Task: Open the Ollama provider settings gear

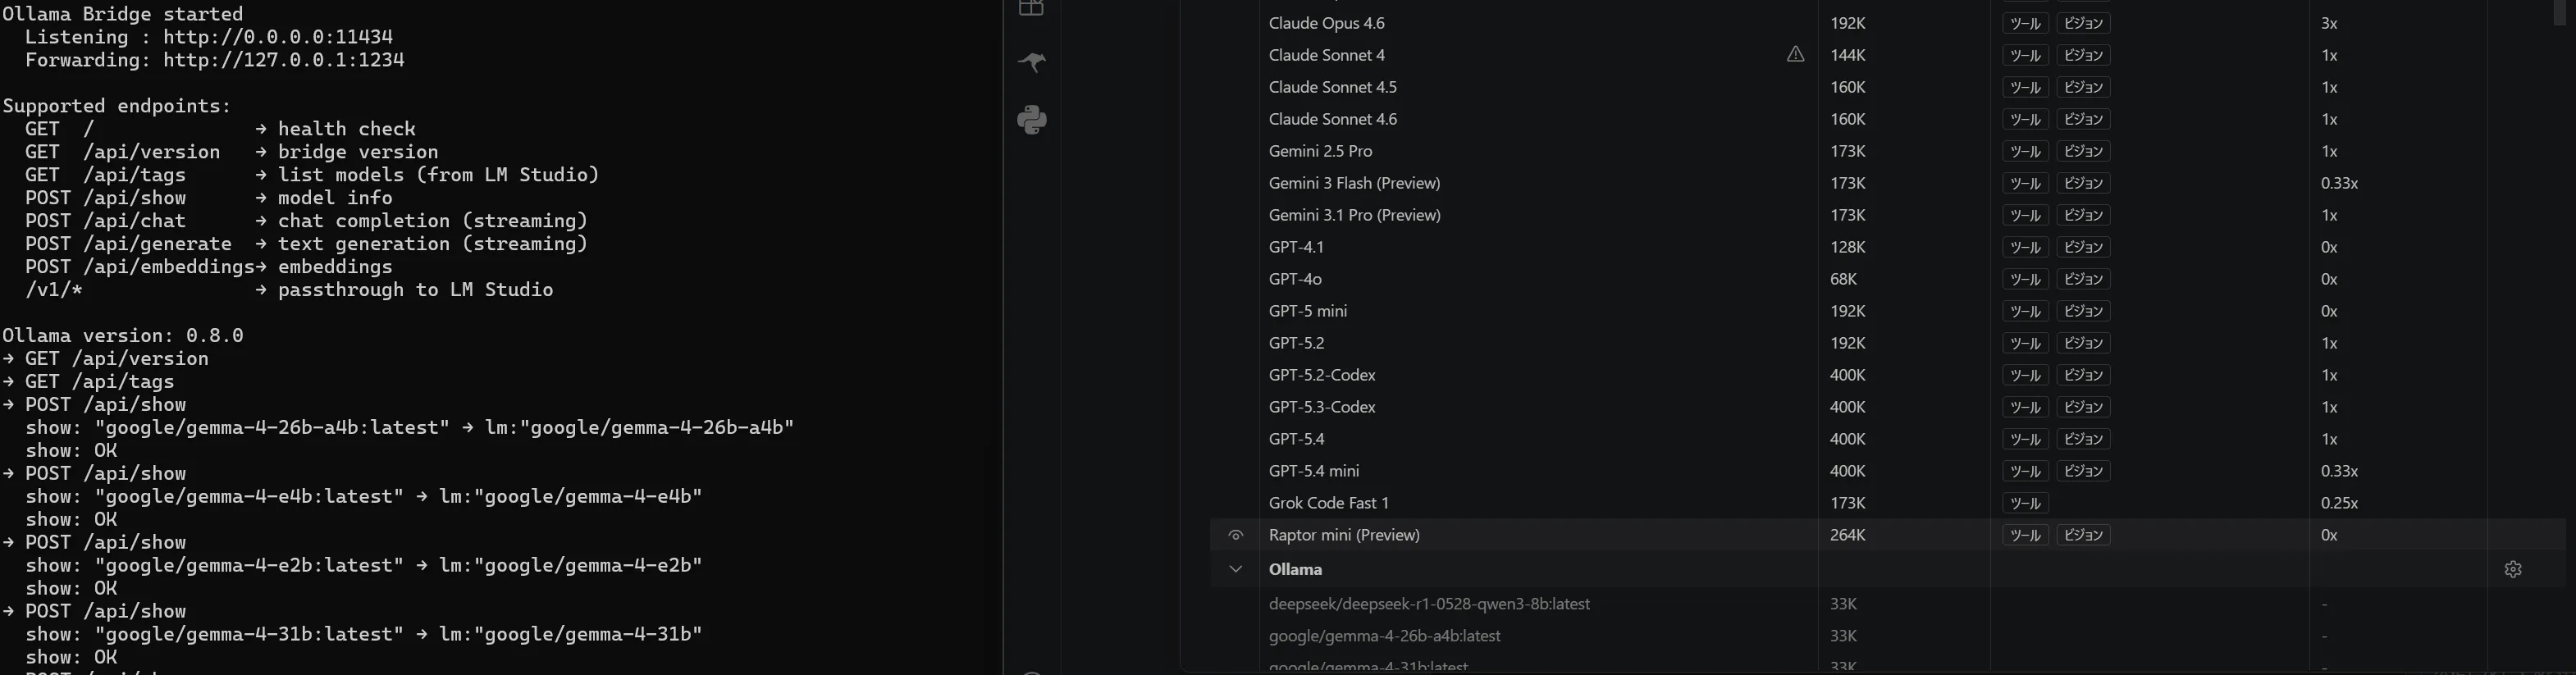Action: point(2512,569)
